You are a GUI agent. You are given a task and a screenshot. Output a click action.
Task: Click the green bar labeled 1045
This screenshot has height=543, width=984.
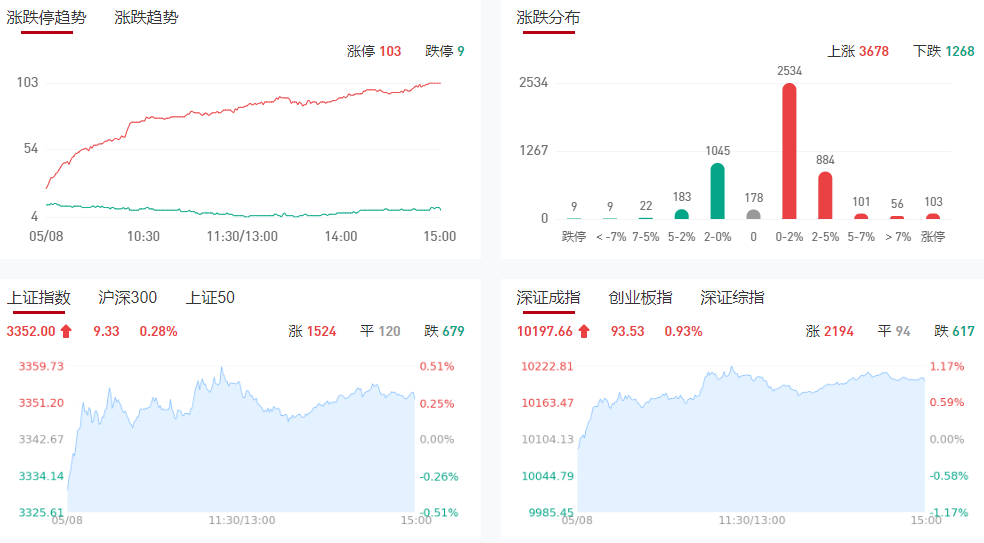click(717, 191)
